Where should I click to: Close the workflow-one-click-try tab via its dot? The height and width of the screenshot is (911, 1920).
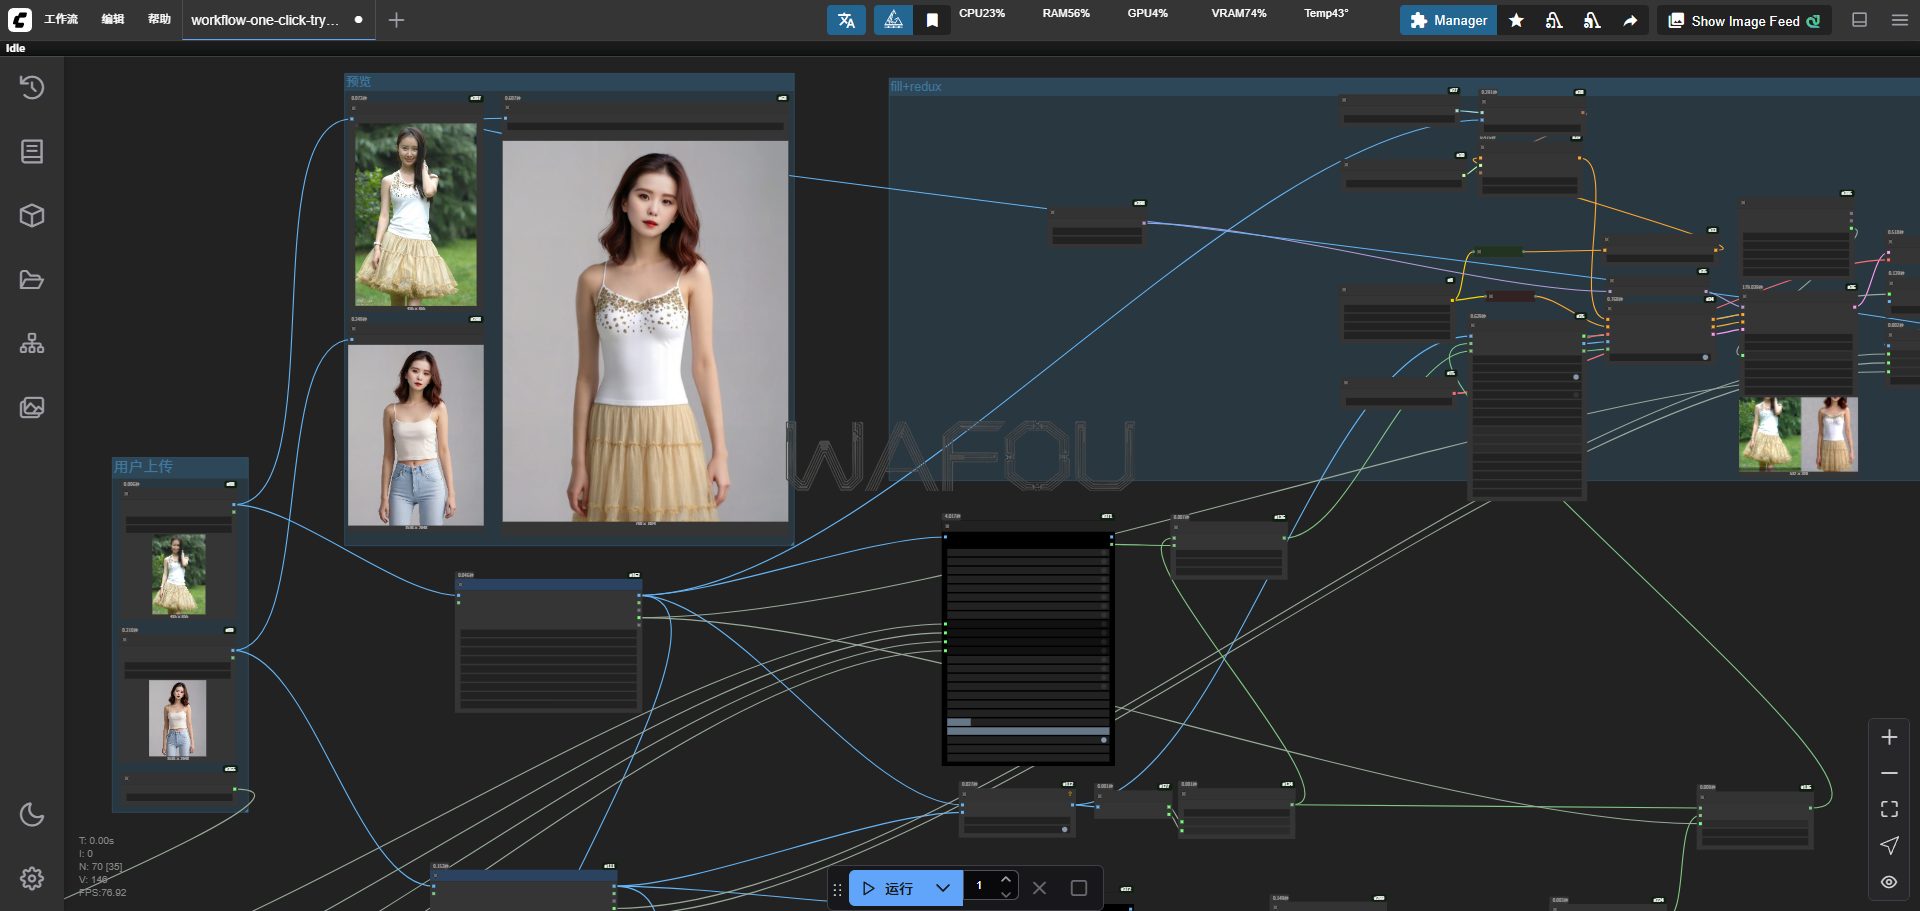[358, 20]
